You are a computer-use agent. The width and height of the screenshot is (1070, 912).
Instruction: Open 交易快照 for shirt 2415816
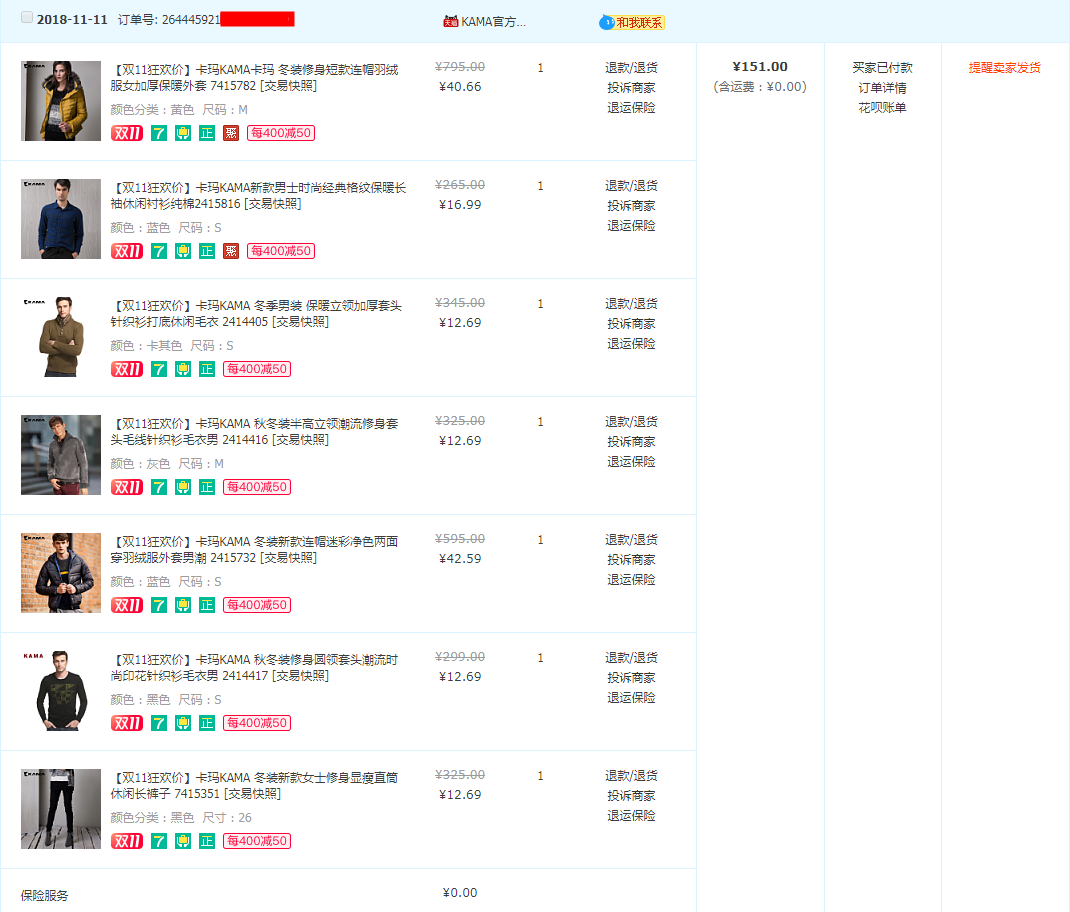(272, 204)
